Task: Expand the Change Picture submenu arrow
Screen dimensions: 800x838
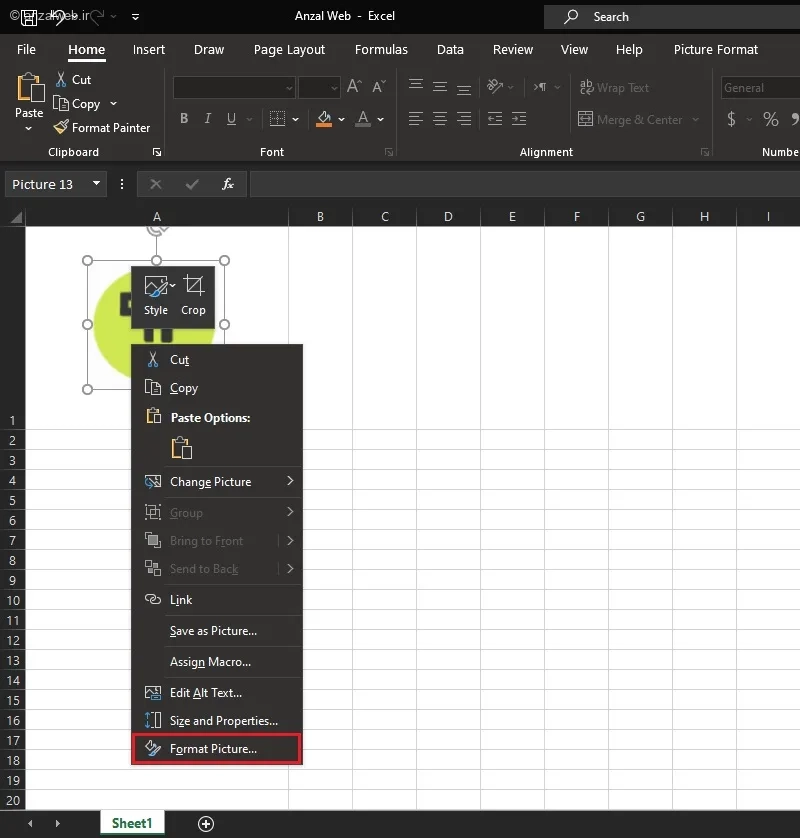Action: (x=290, y=481)
